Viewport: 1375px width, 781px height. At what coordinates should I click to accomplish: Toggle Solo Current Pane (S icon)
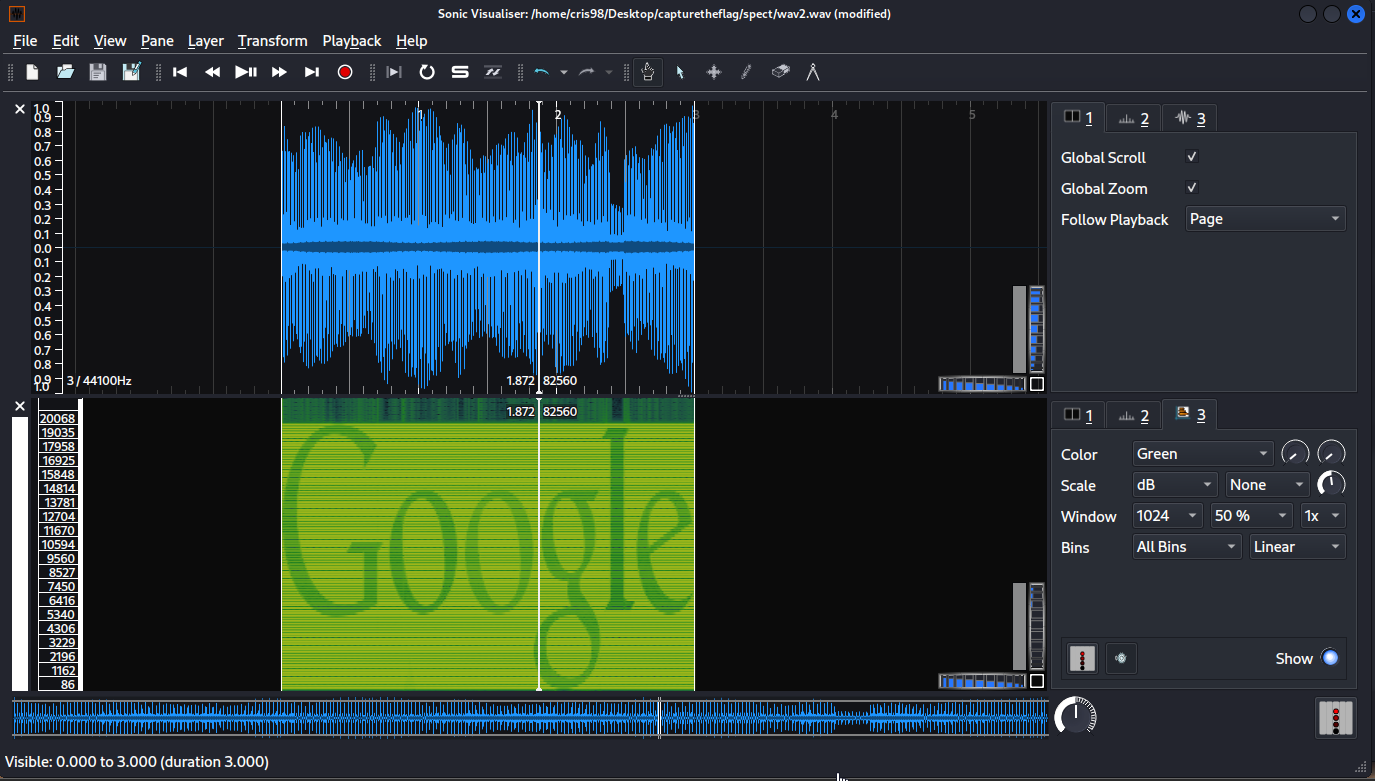click(x=460, y=72)
